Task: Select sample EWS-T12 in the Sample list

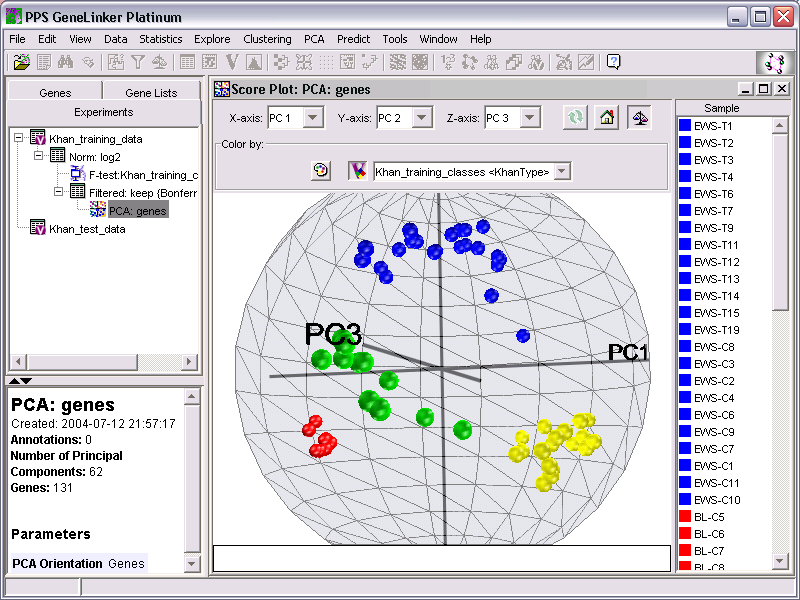Action: (716, 262)
